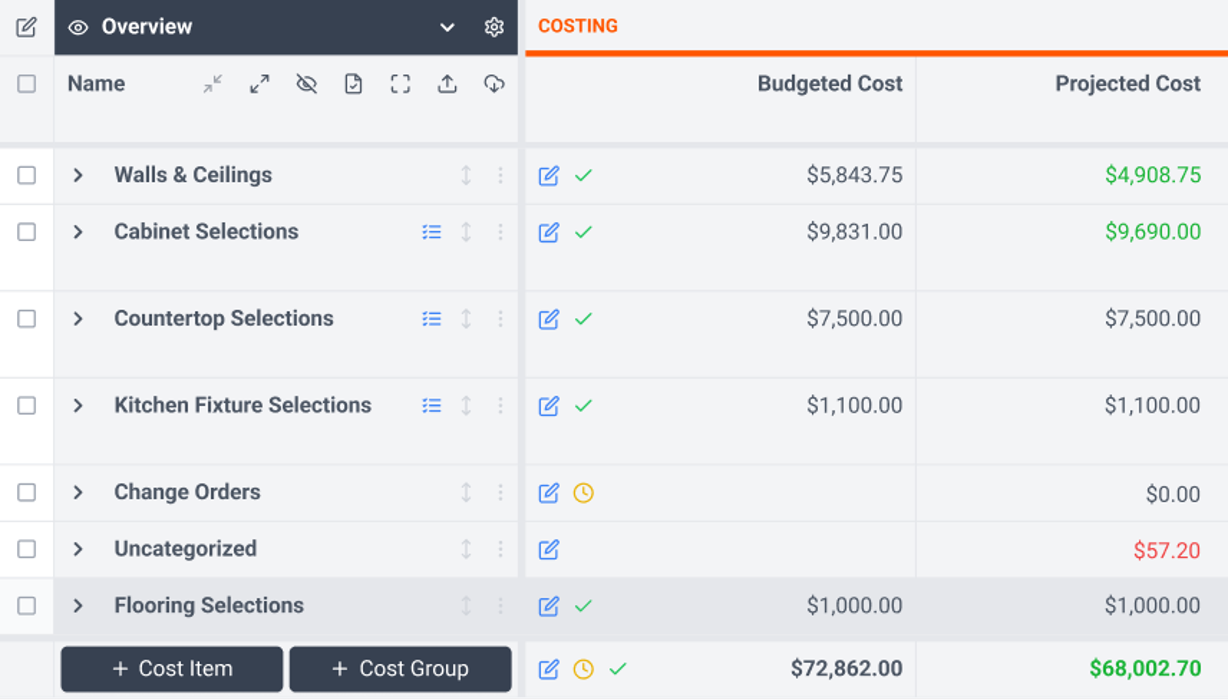Click the collapse all rows arrows icon
1228x700 pixels.
point(213,85)
